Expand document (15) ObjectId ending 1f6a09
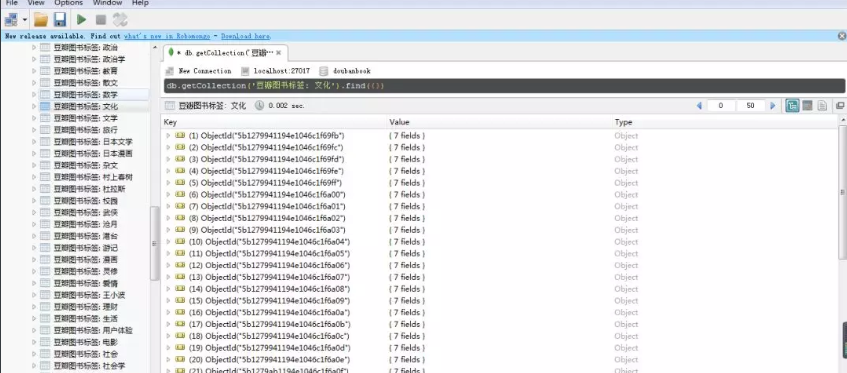847x373 pixels. [x=169, y=301]
